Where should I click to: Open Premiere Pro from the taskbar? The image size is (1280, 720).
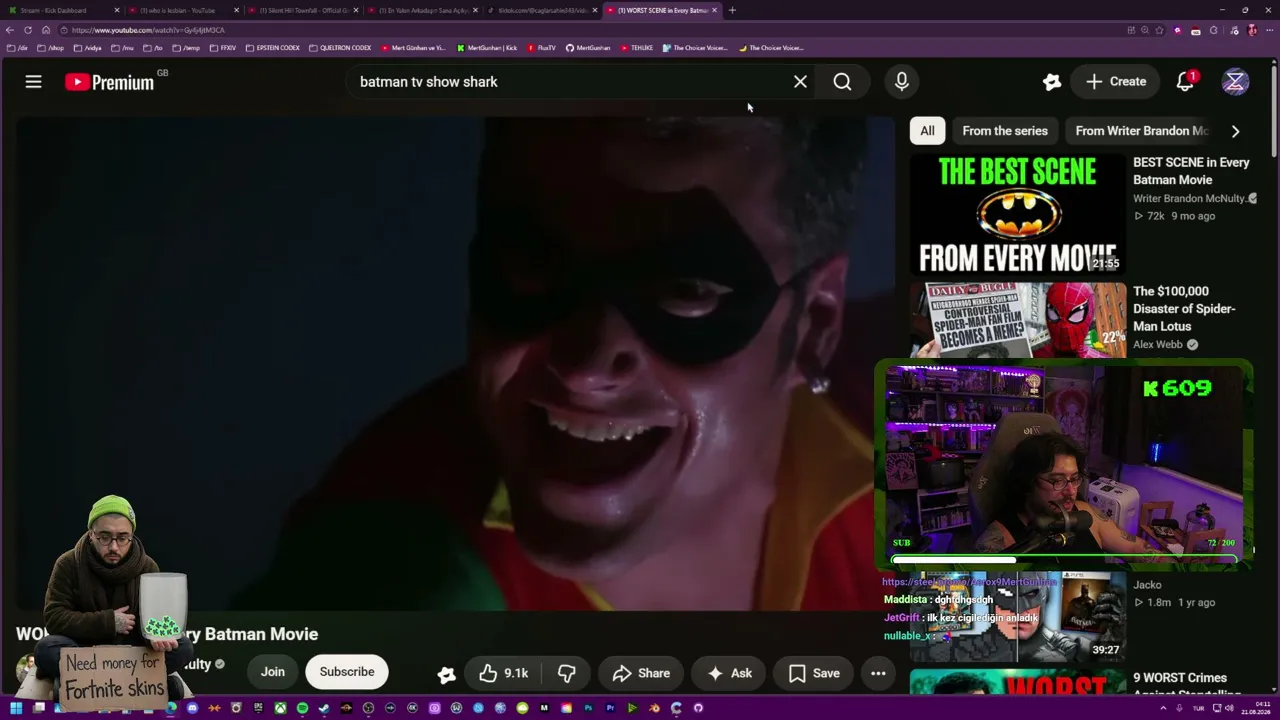(610, 708)
